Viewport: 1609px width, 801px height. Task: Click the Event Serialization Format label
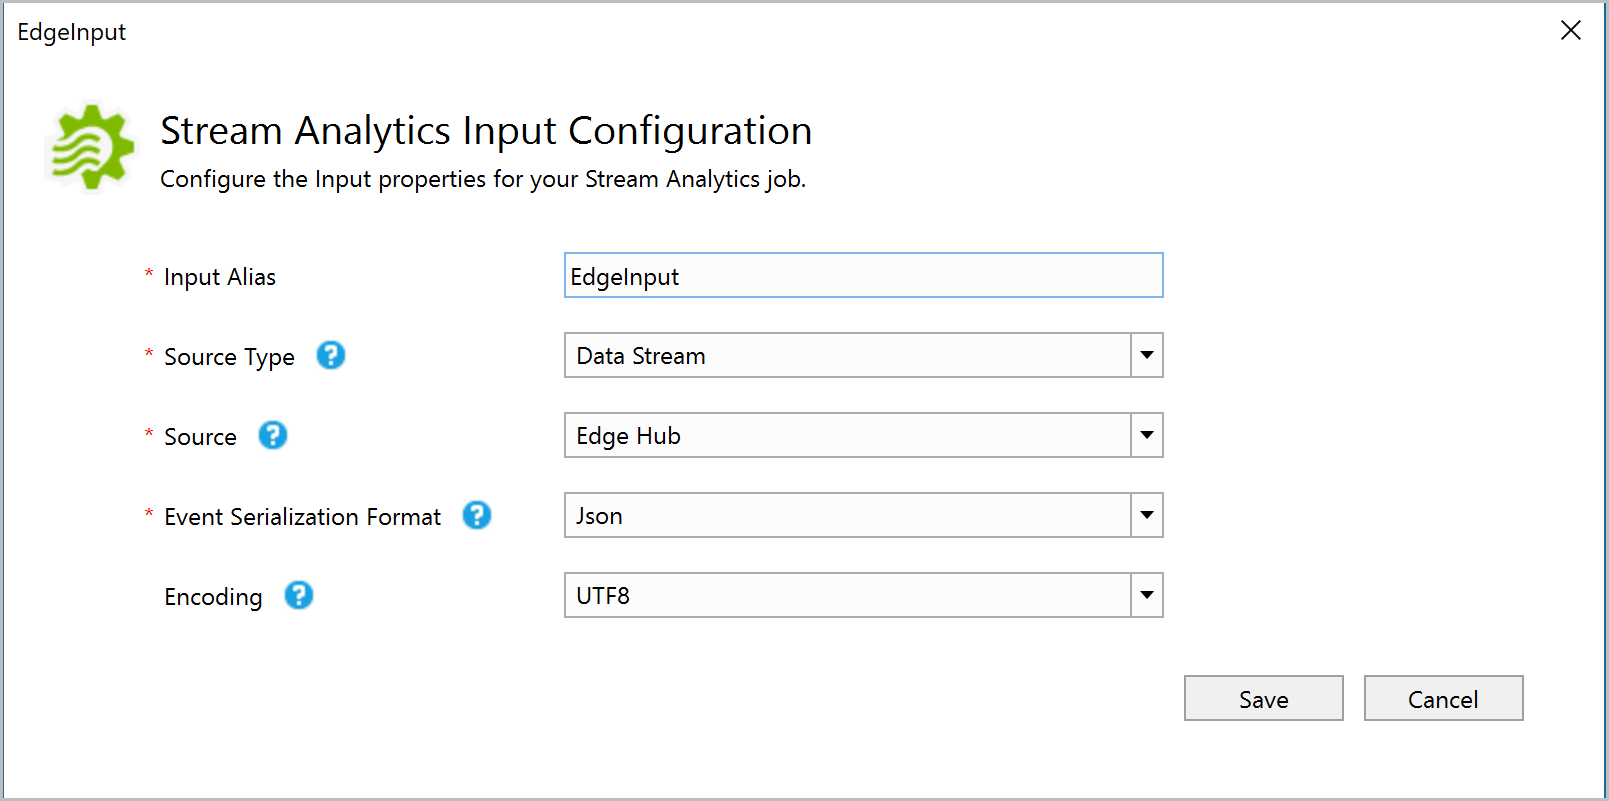[x=302, y=517]
